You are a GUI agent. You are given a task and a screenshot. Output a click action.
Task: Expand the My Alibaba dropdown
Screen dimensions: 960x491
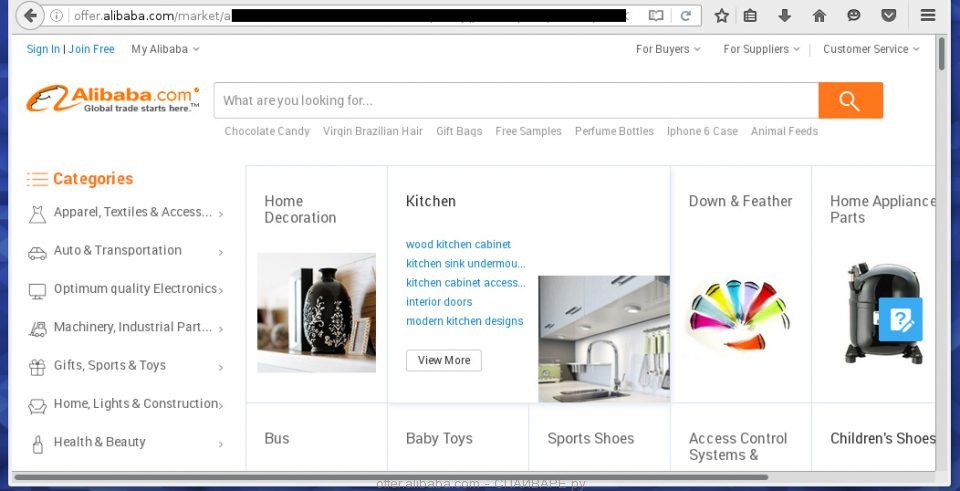pos(165,49)
